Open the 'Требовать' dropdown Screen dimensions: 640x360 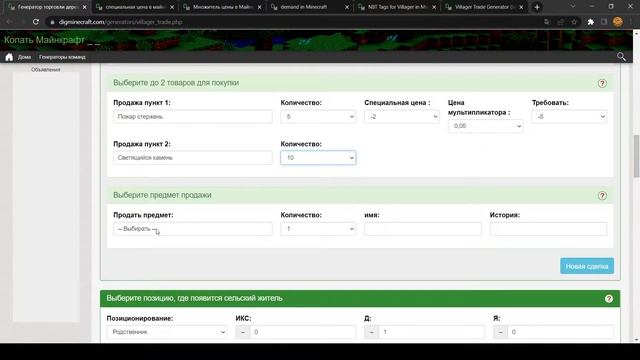tap(569, 117)
